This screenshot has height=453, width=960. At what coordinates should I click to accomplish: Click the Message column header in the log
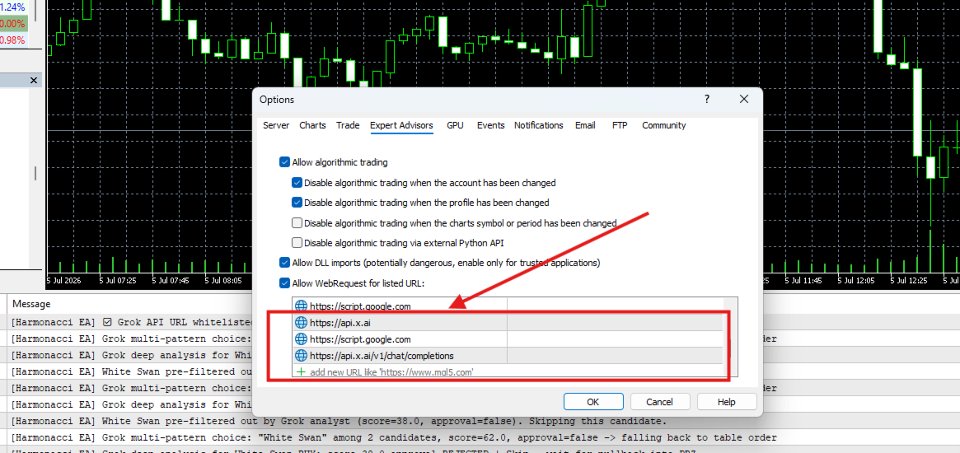(x=31, y=304)
